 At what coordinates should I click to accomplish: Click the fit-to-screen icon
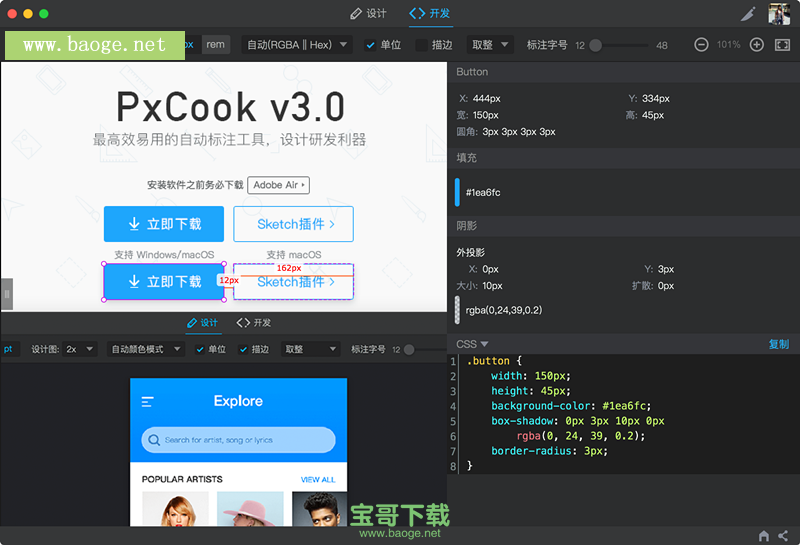click(x=782, y=45)
